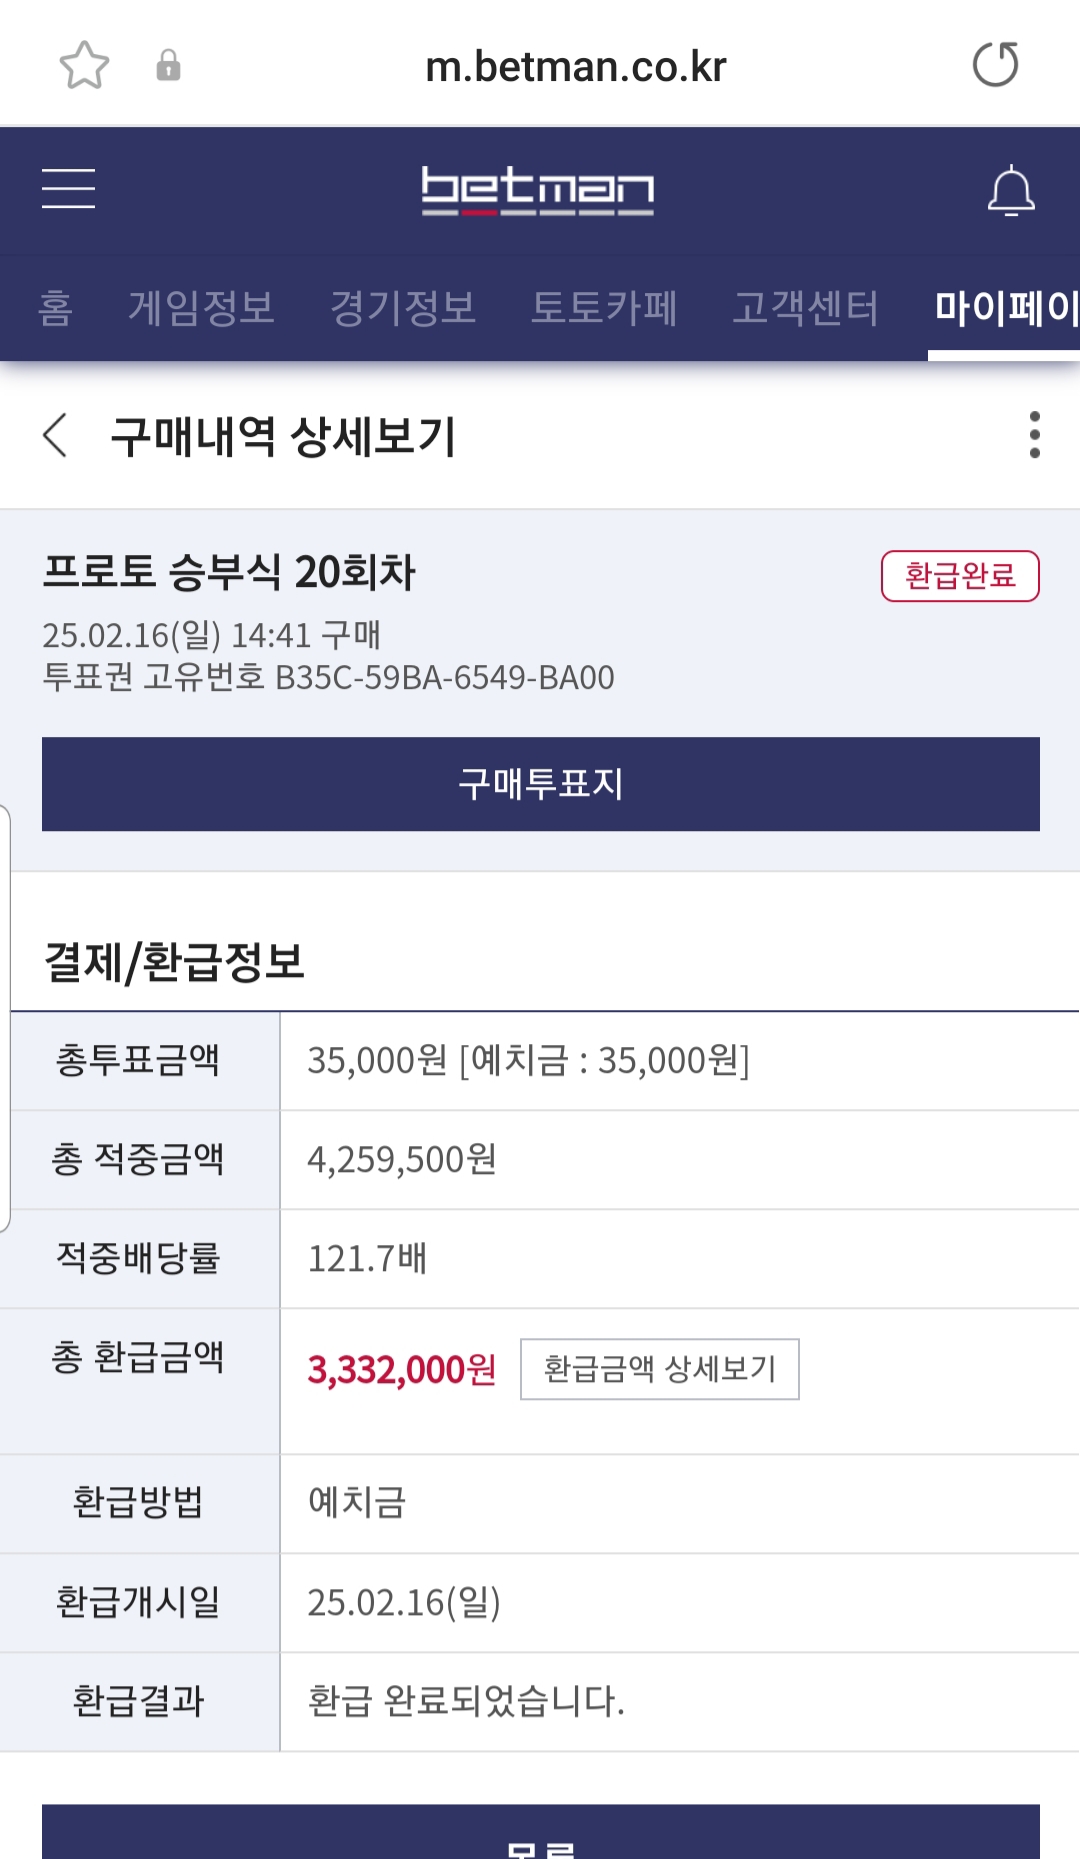Tap the padlock site security icon

tap(168, 66)
